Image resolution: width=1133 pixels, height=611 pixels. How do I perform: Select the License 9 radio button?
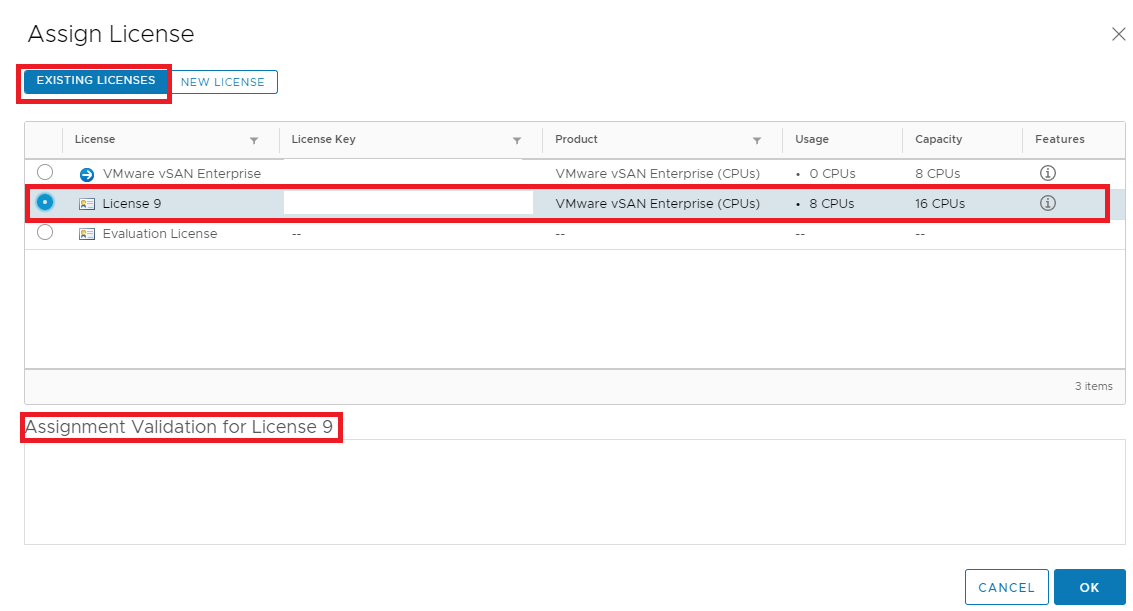point(45,202)
